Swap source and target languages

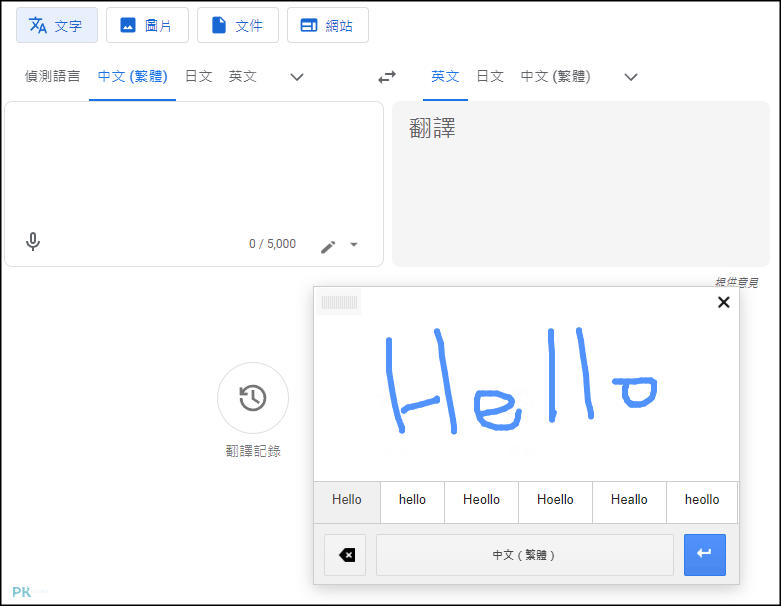[x=387, y=77]
